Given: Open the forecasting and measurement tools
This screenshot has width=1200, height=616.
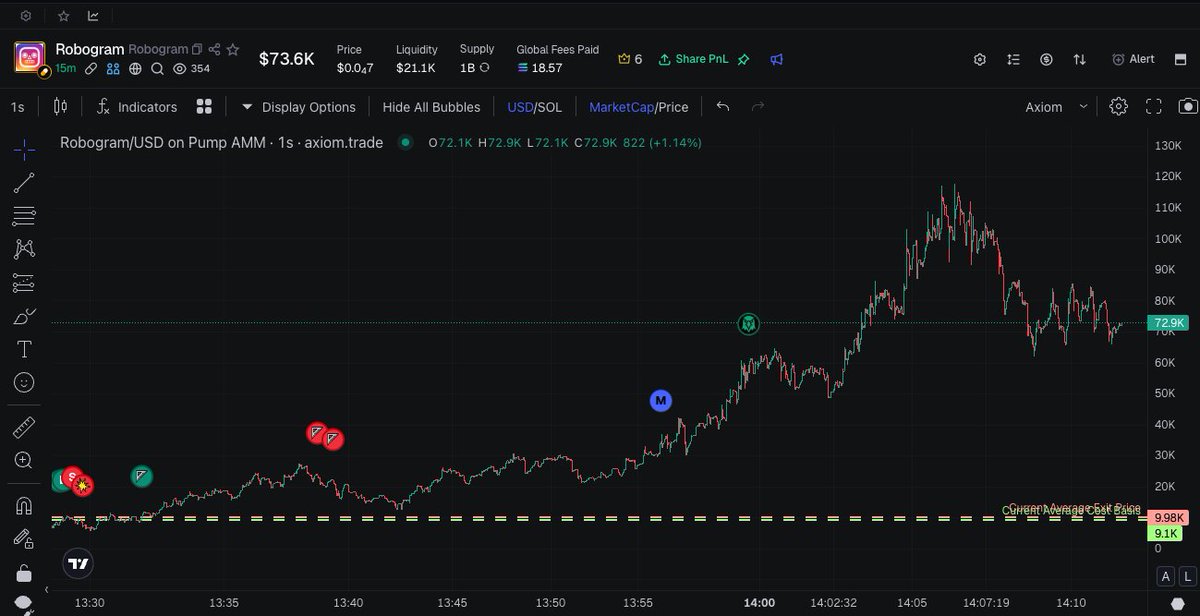Looking at the screenshot, I should click(x=25, y=283).
